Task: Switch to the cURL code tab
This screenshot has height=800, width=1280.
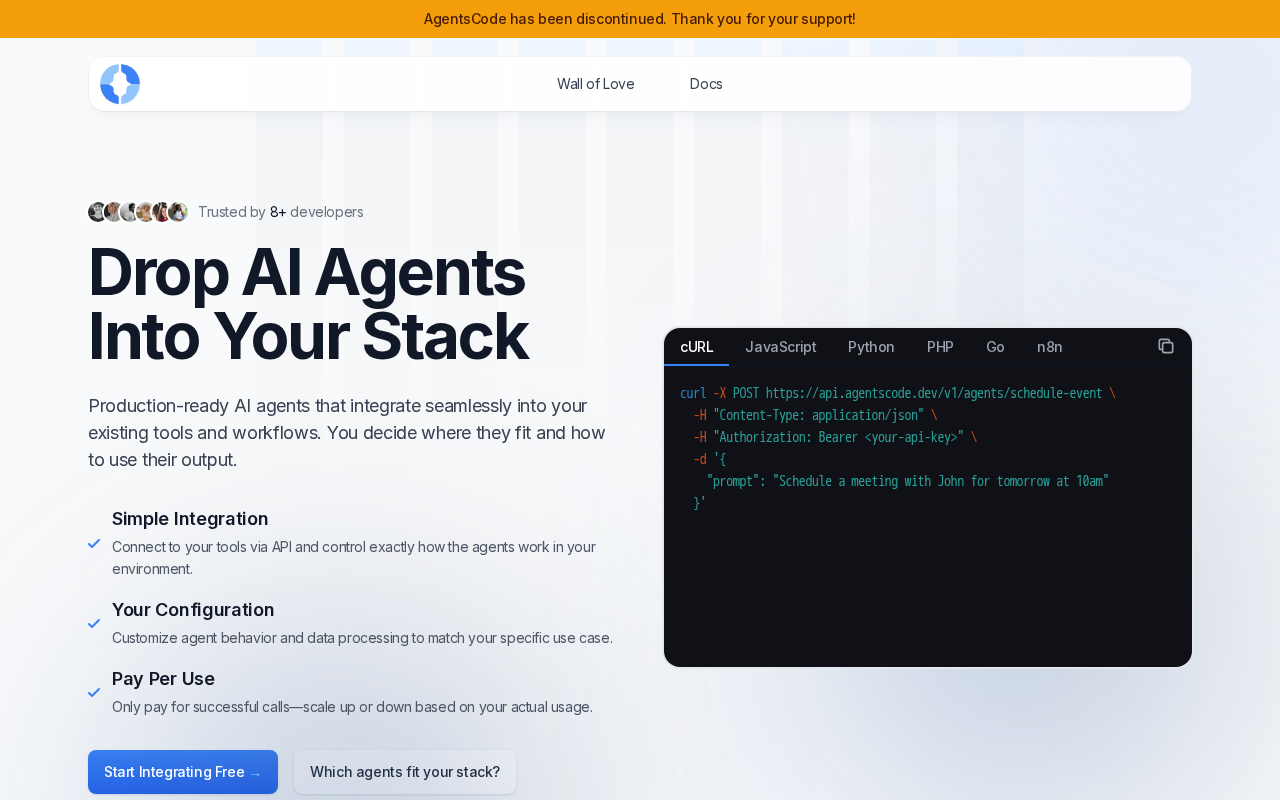Action: click(697, 347)
